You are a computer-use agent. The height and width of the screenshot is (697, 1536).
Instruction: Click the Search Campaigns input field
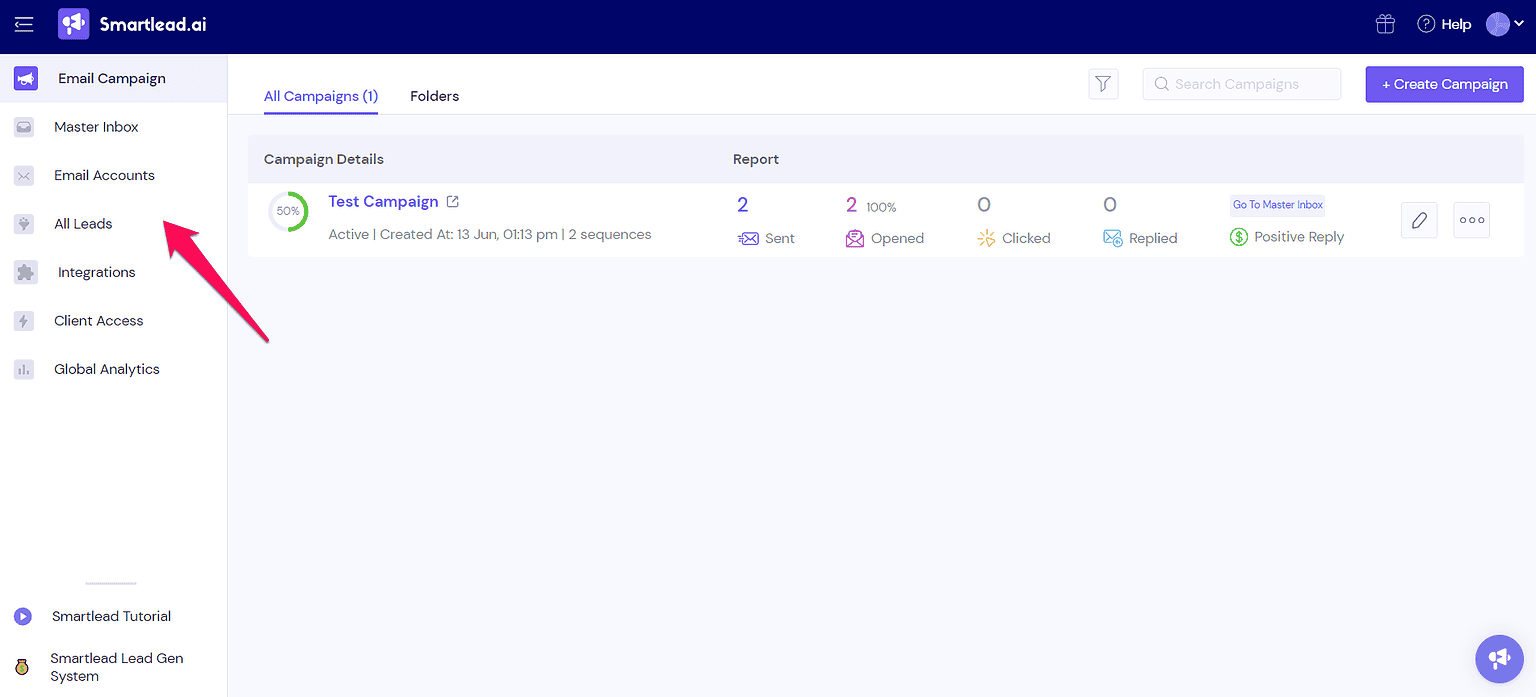[1241, 84]
